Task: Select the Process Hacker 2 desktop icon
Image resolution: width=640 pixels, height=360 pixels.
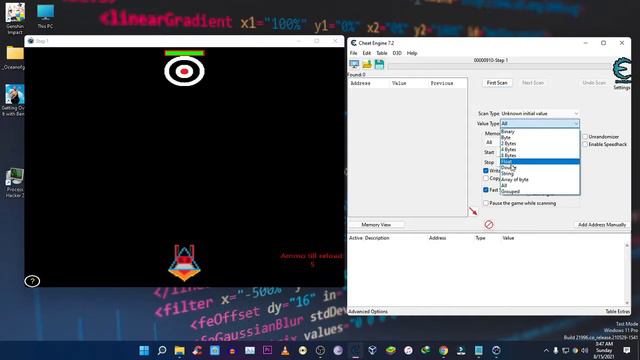Action: click(15, 183)
